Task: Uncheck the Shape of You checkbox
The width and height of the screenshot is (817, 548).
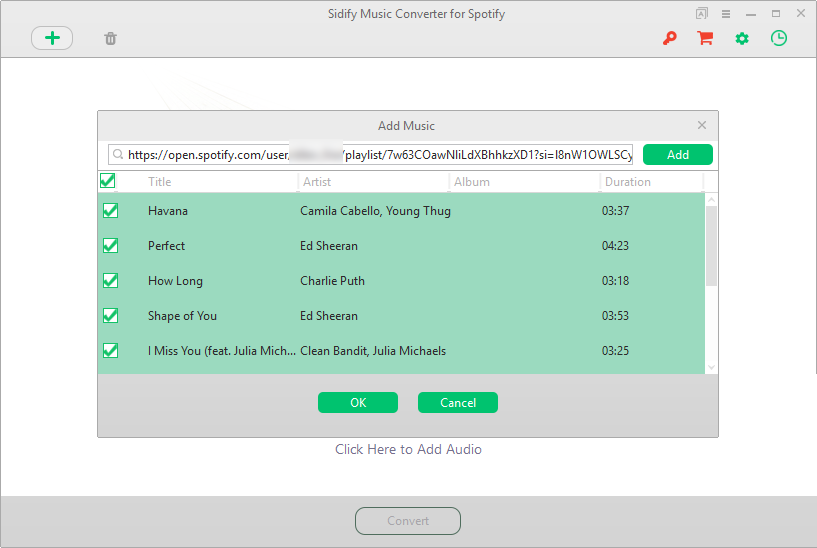Action: coord(110,316)
